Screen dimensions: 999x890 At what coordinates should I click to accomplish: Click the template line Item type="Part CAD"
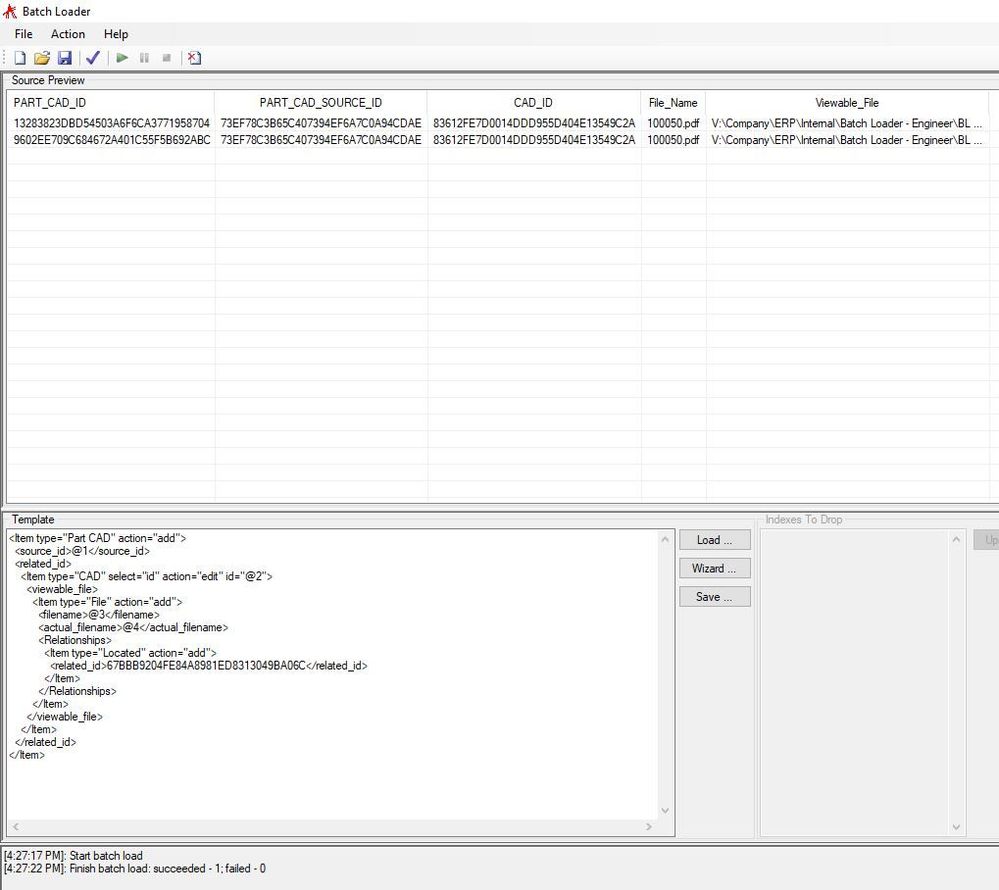[97, 538]
